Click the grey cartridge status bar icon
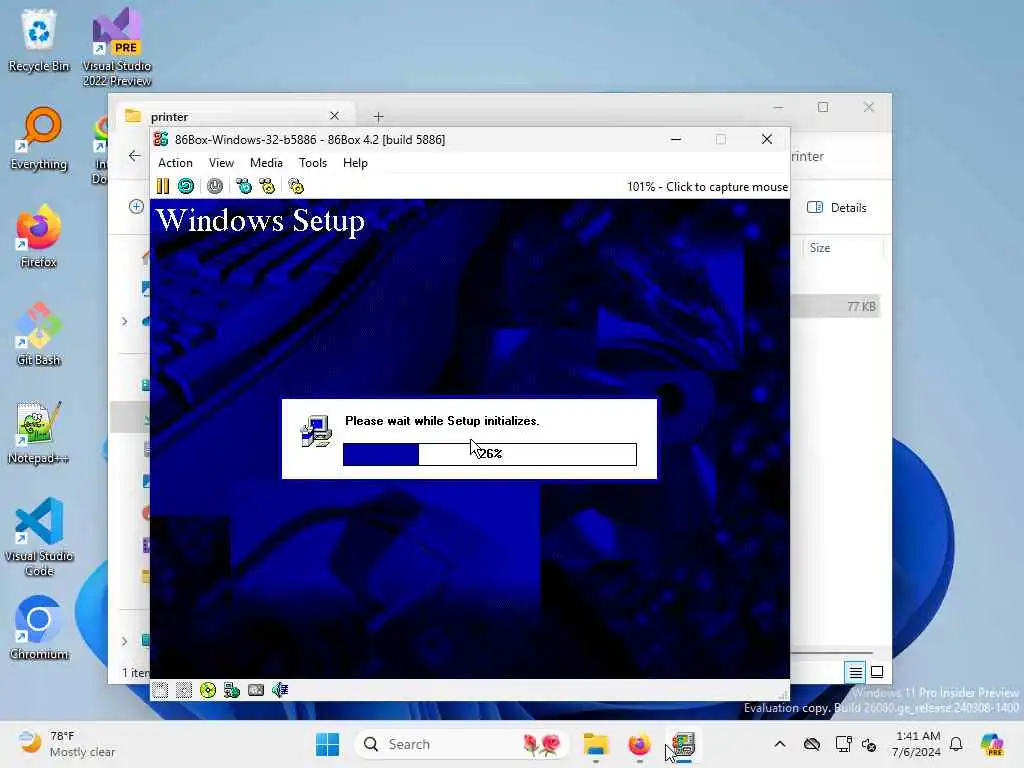This screenshot has height=768, width=1024. (x=256, y=690)
